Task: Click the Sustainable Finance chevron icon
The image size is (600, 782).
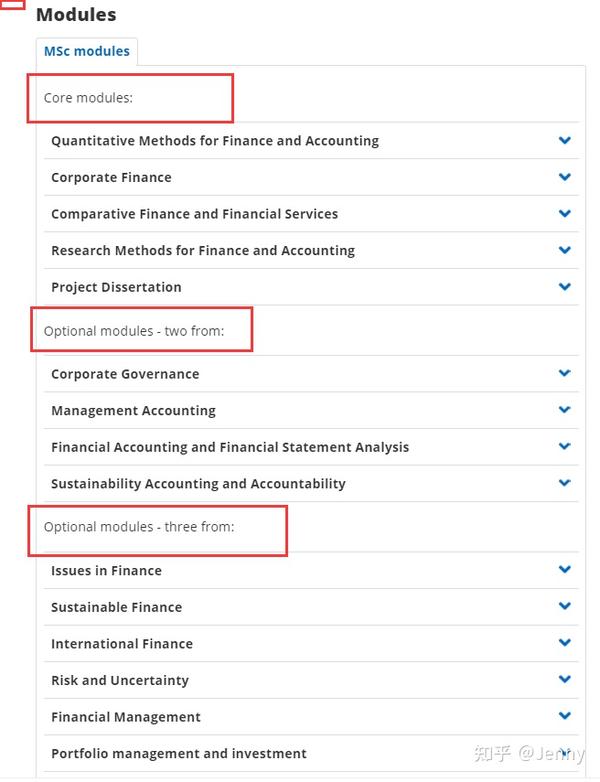Action: coord(565,606)
